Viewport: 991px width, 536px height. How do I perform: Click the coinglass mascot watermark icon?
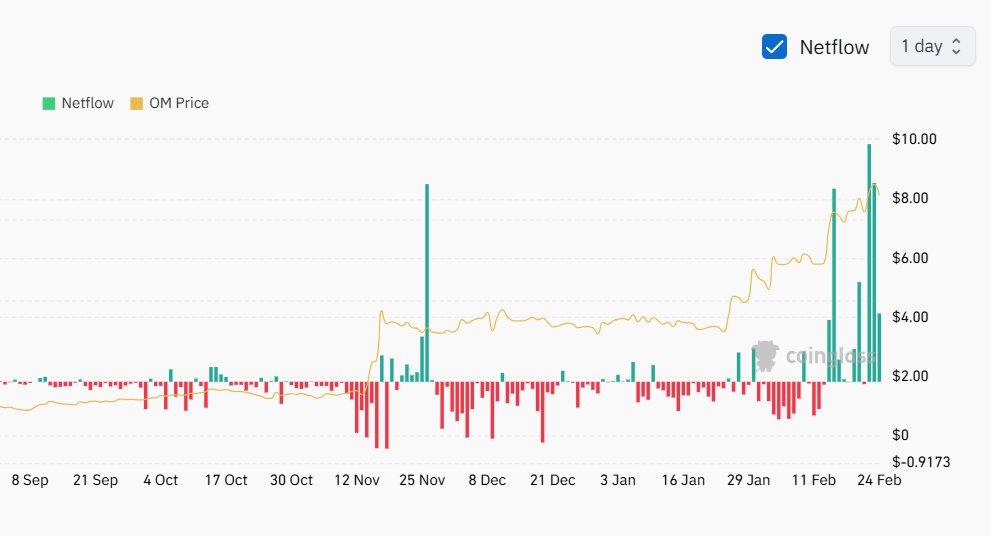766,355
